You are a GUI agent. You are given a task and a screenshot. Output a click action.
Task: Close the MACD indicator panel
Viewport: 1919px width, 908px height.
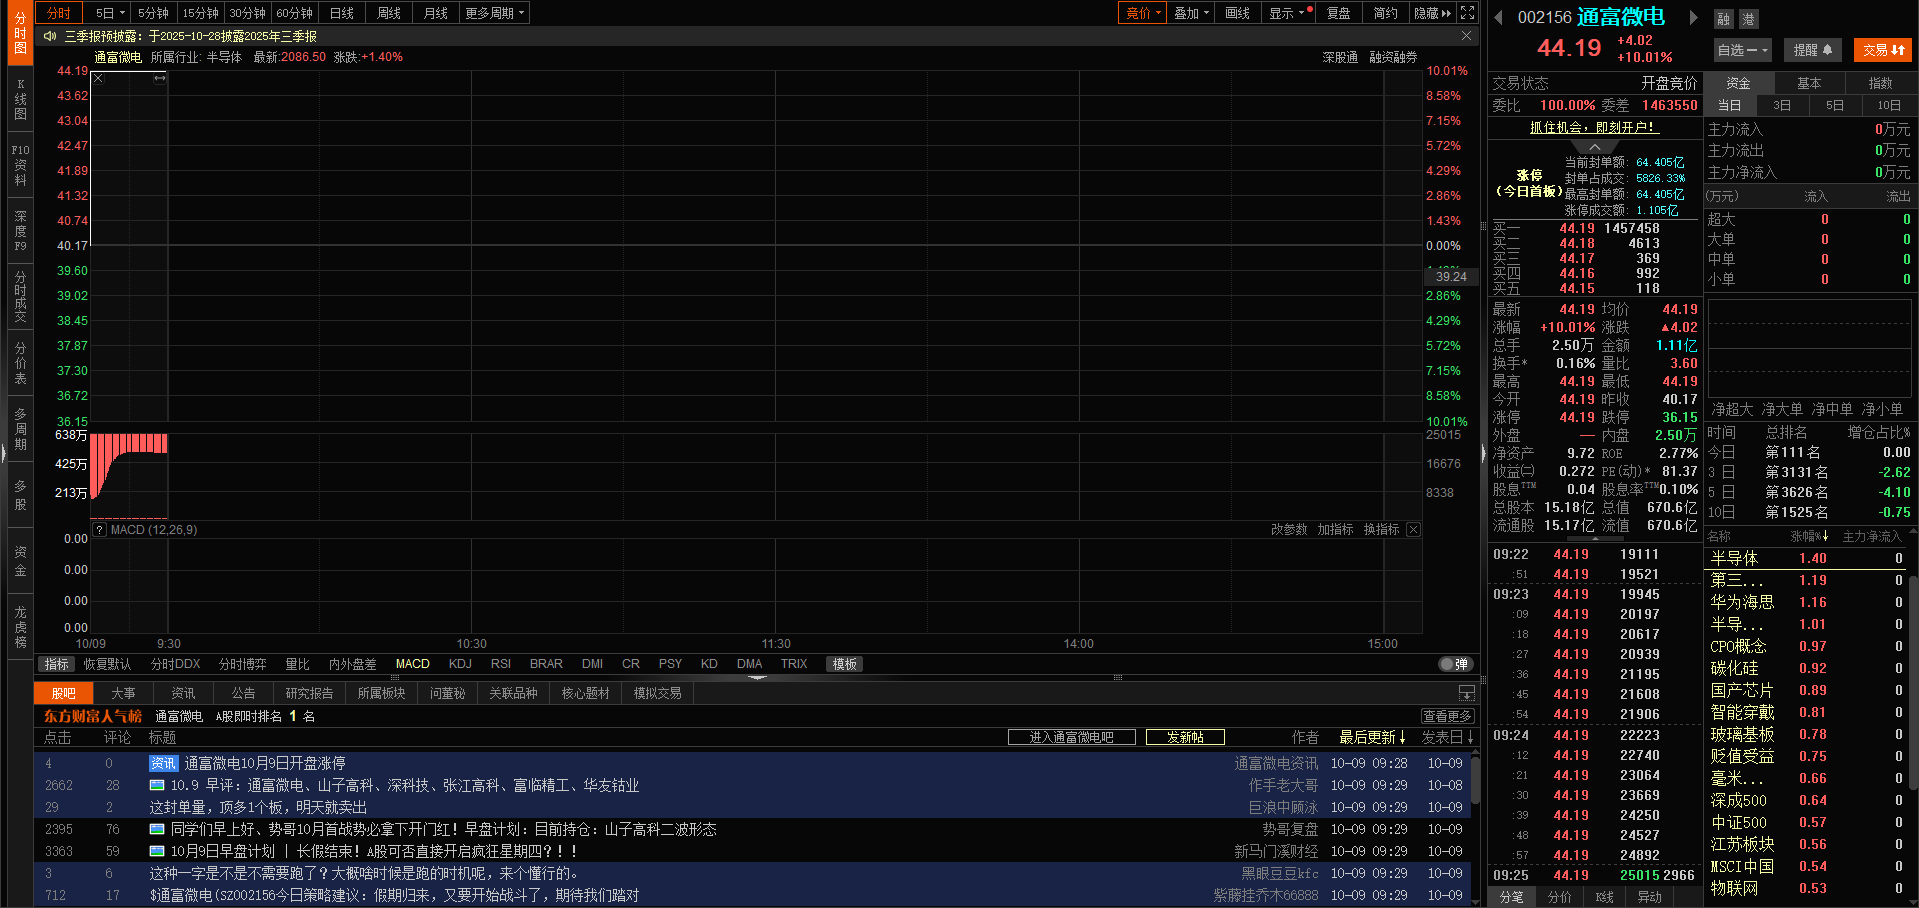(x=1413, y=530)
